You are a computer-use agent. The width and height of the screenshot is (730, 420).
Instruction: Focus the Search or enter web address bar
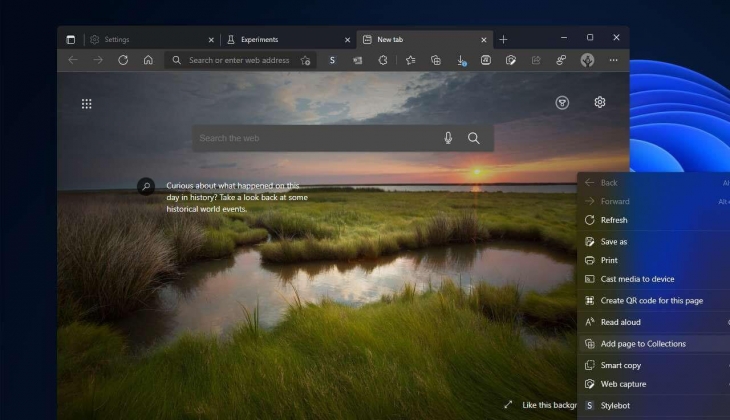(240, 60)
